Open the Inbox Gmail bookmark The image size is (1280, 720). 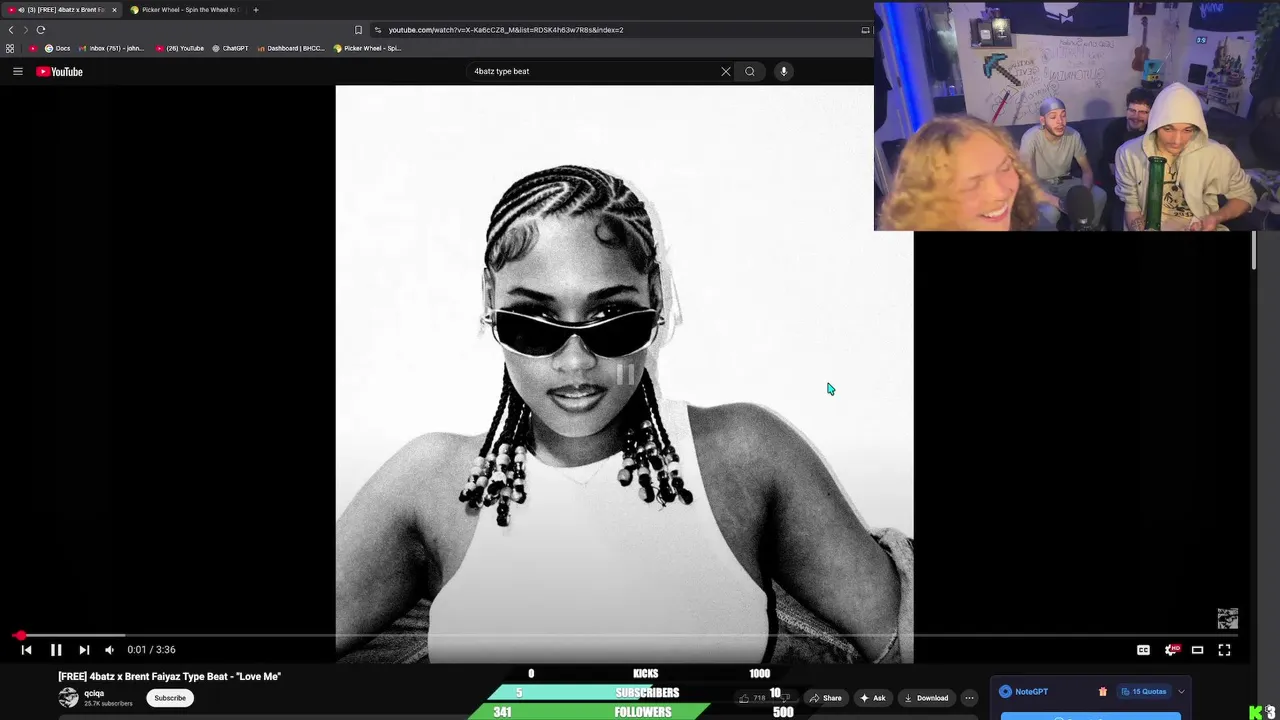click(x=110, y=48)
